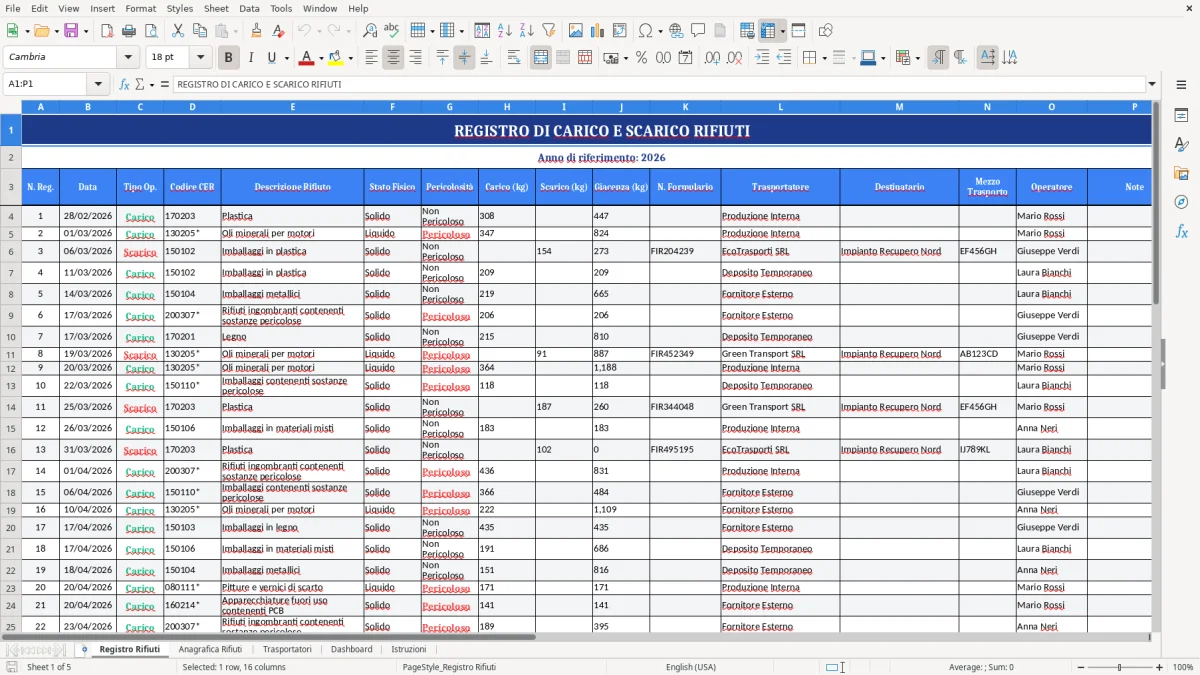
Task: Click the Print icon
Action: [x=129, y=31]
